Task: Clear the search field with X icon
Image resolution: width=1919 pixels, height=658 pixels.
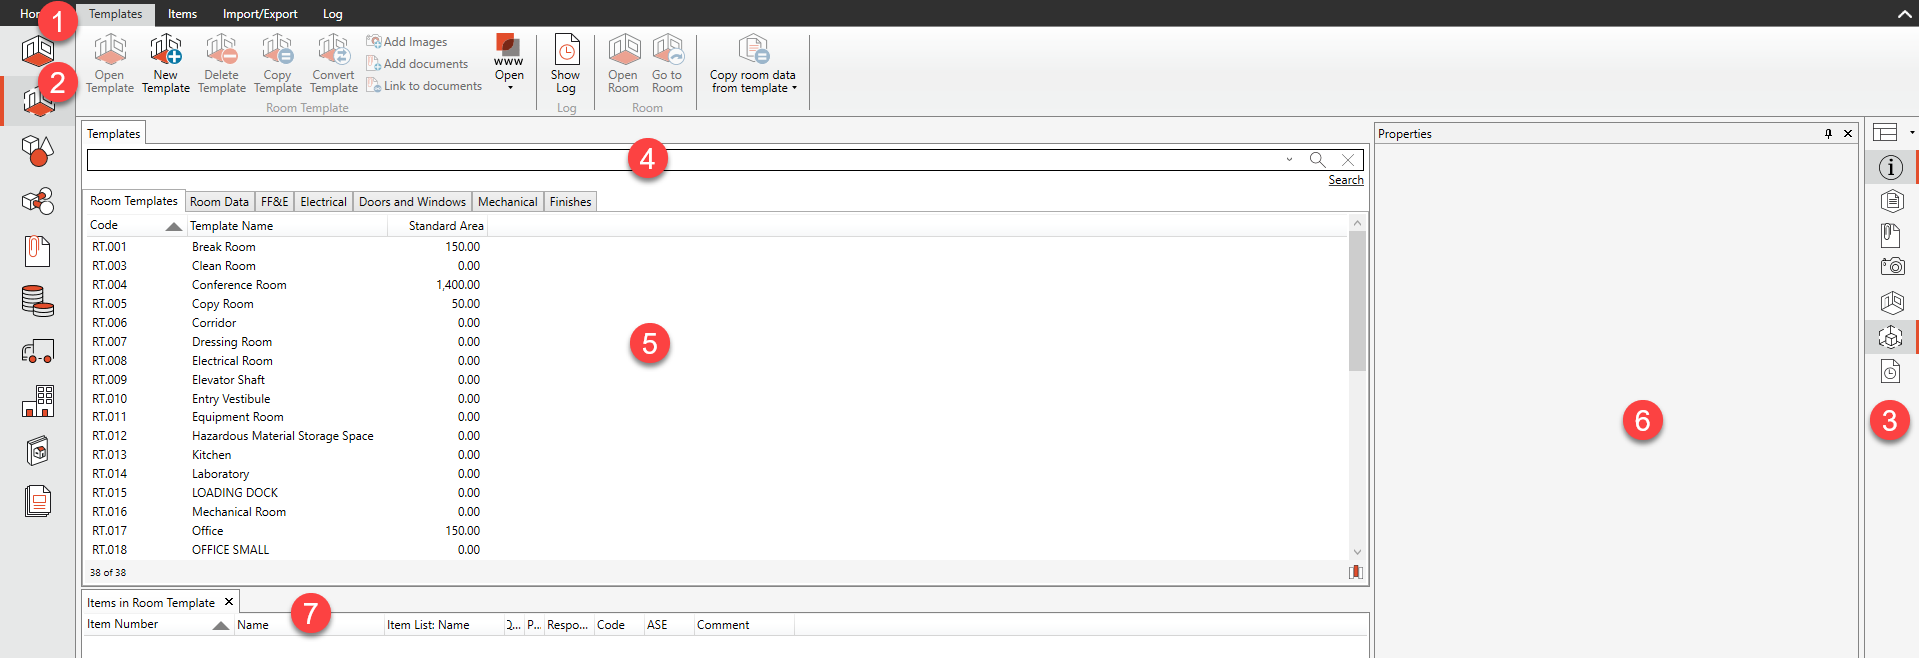Action: click(1348, 160)
